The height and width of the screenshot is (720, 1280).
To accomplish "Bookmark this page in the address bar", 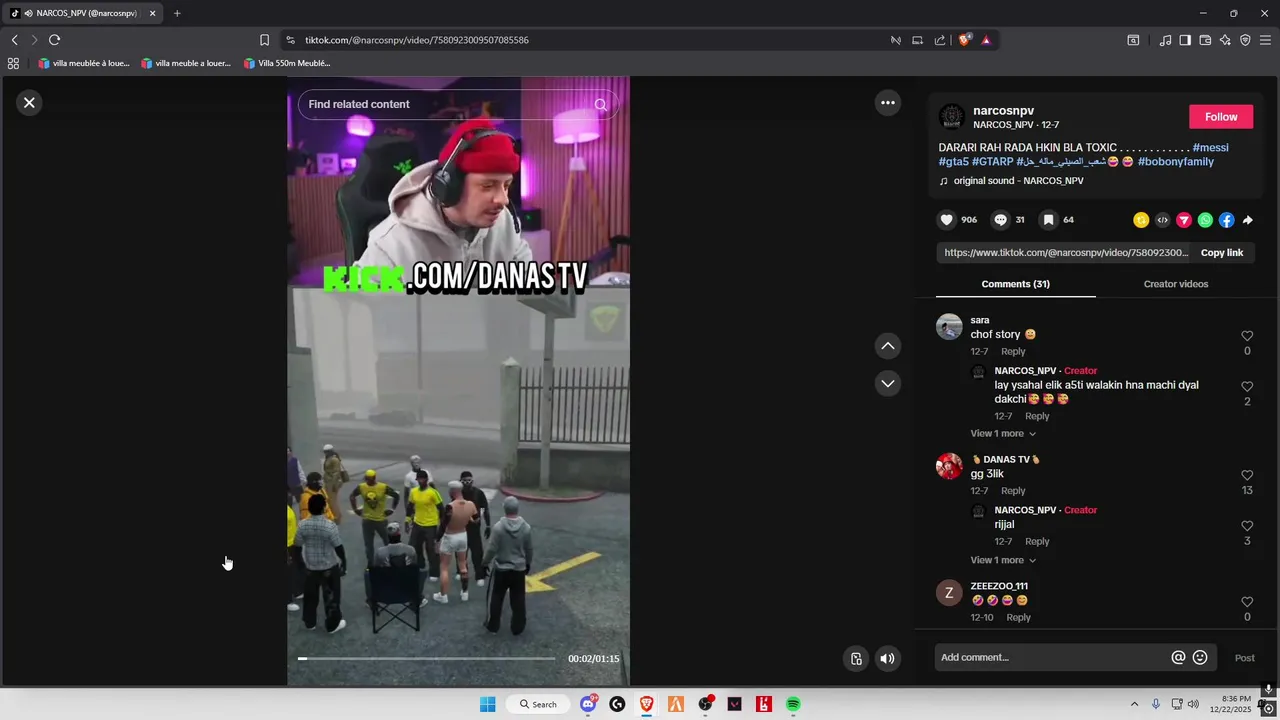I will tap(264, 40).
